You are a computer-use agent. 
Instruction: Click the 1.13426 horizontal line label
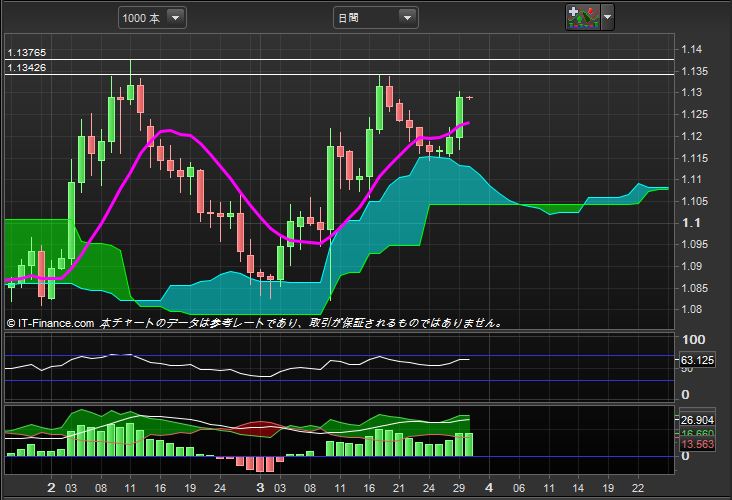tap(27, 68)
